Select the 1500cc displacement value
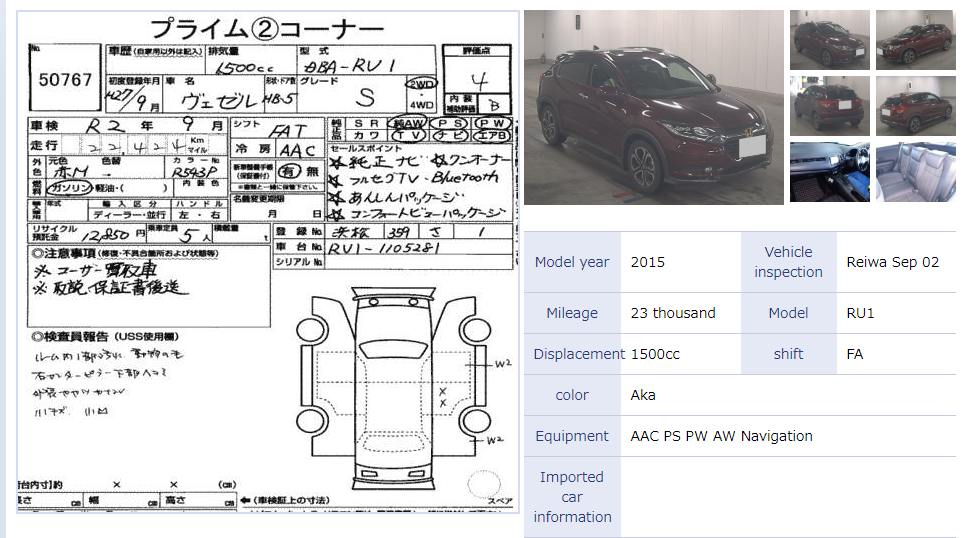This screenshot has height=538, width=964. pos(655,354)
